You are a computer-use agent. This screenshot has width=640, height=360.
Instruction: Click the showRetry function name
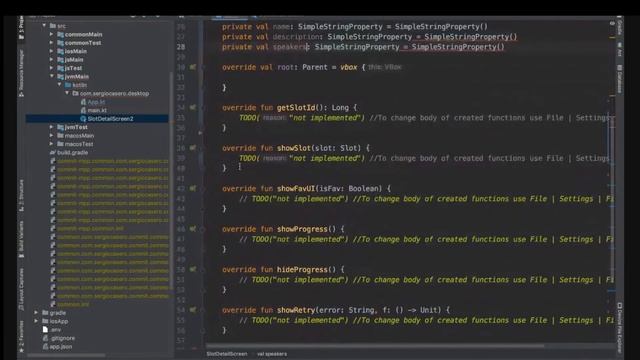coord(296,310)
